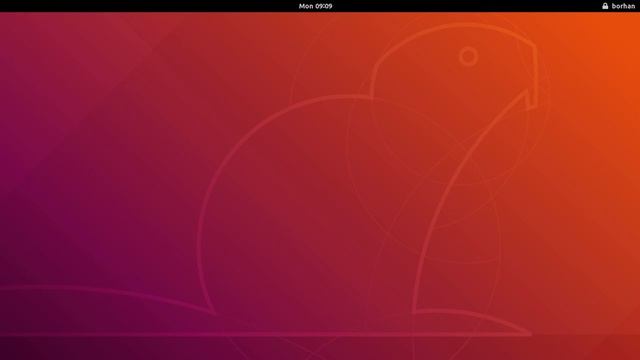Open the clock showing Mon 09:09

click(315, 6)
